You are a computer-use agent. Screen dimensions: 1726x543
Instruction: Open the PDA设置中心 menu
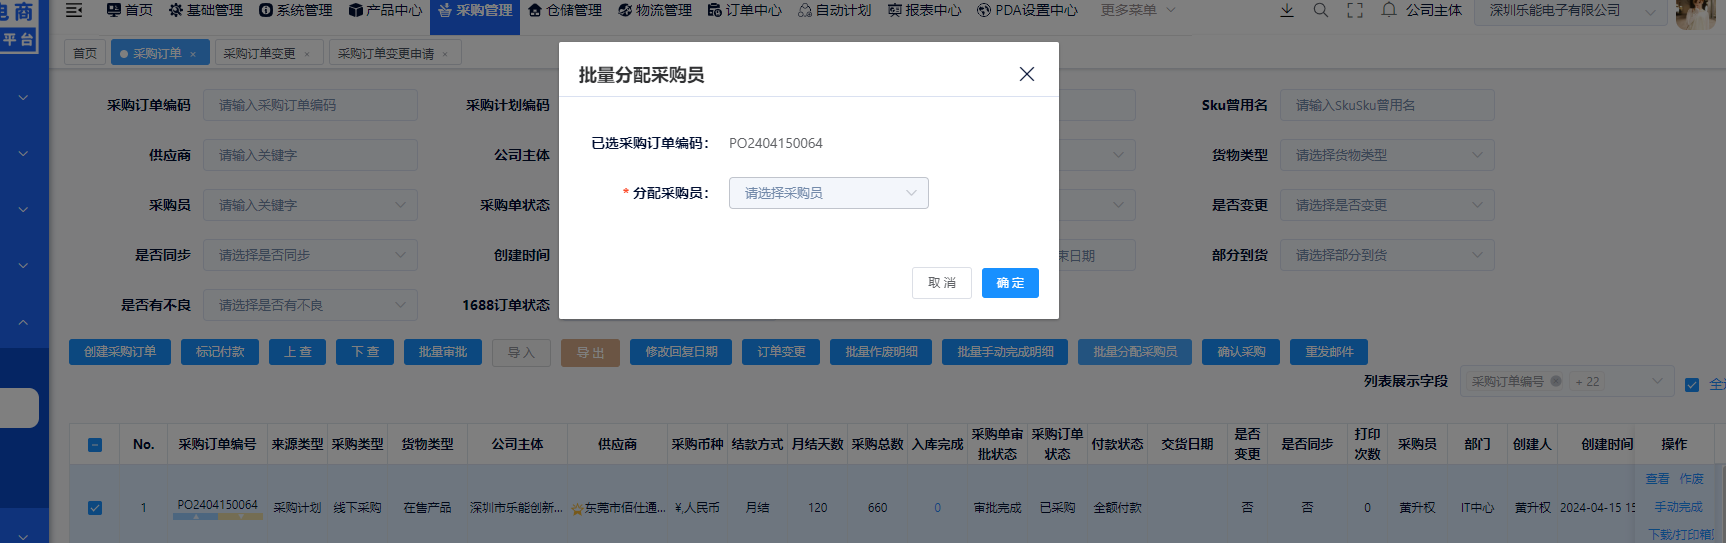click(1028, 10)
